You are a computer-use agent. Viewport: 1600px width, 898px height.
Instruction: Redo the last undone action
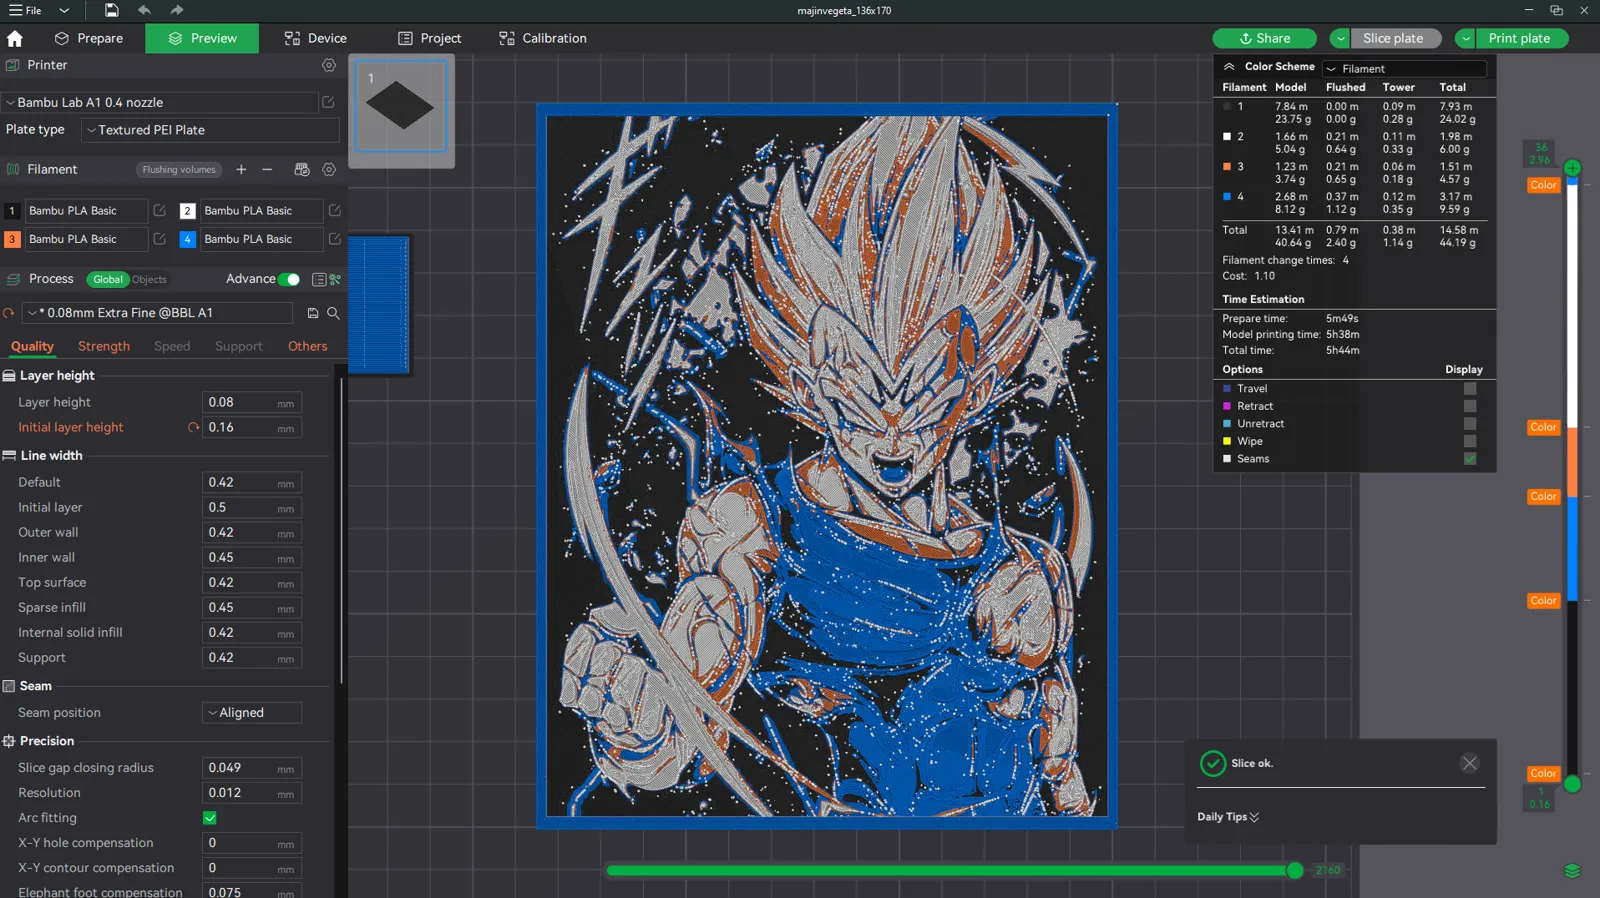pos(177,10)
